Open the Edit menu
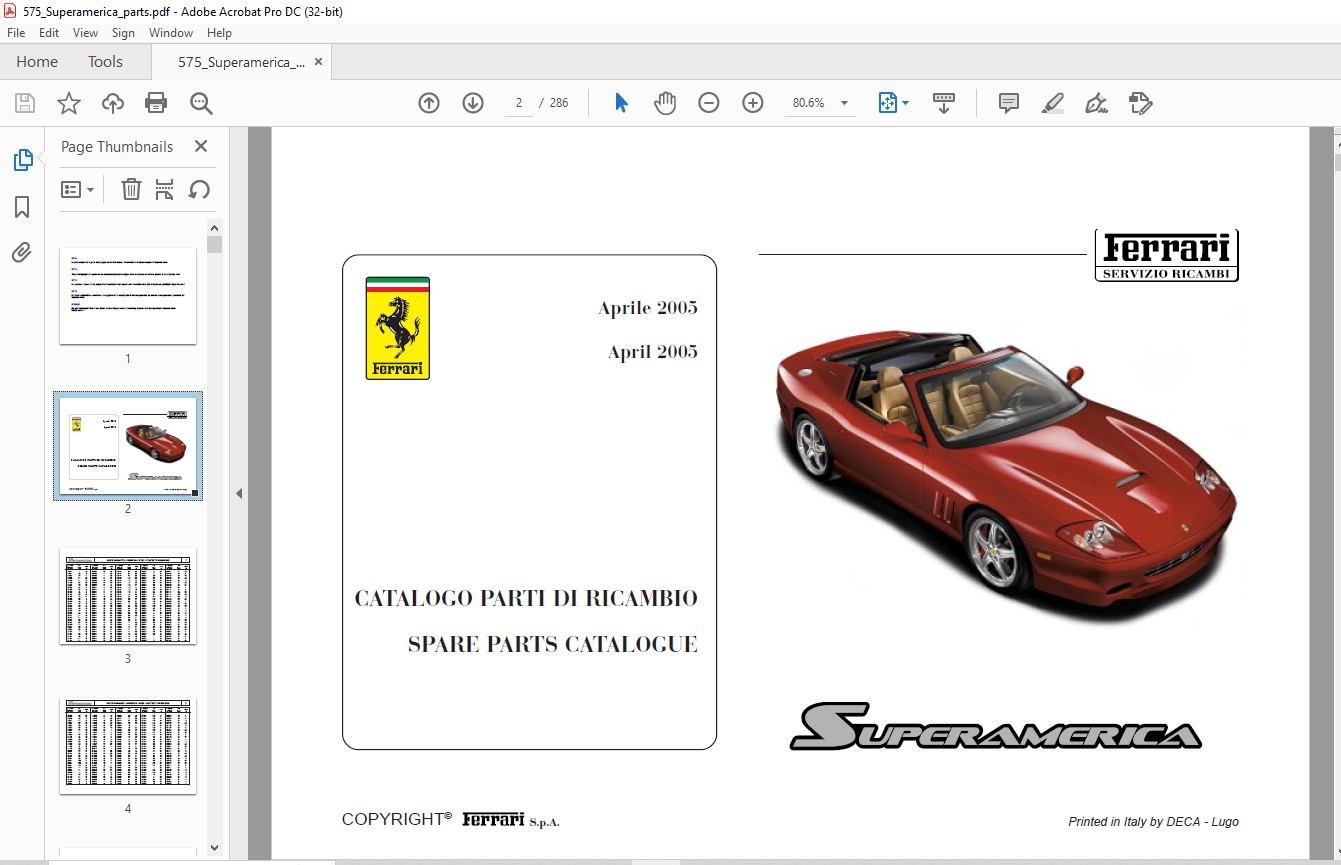 tap(49, 33)
